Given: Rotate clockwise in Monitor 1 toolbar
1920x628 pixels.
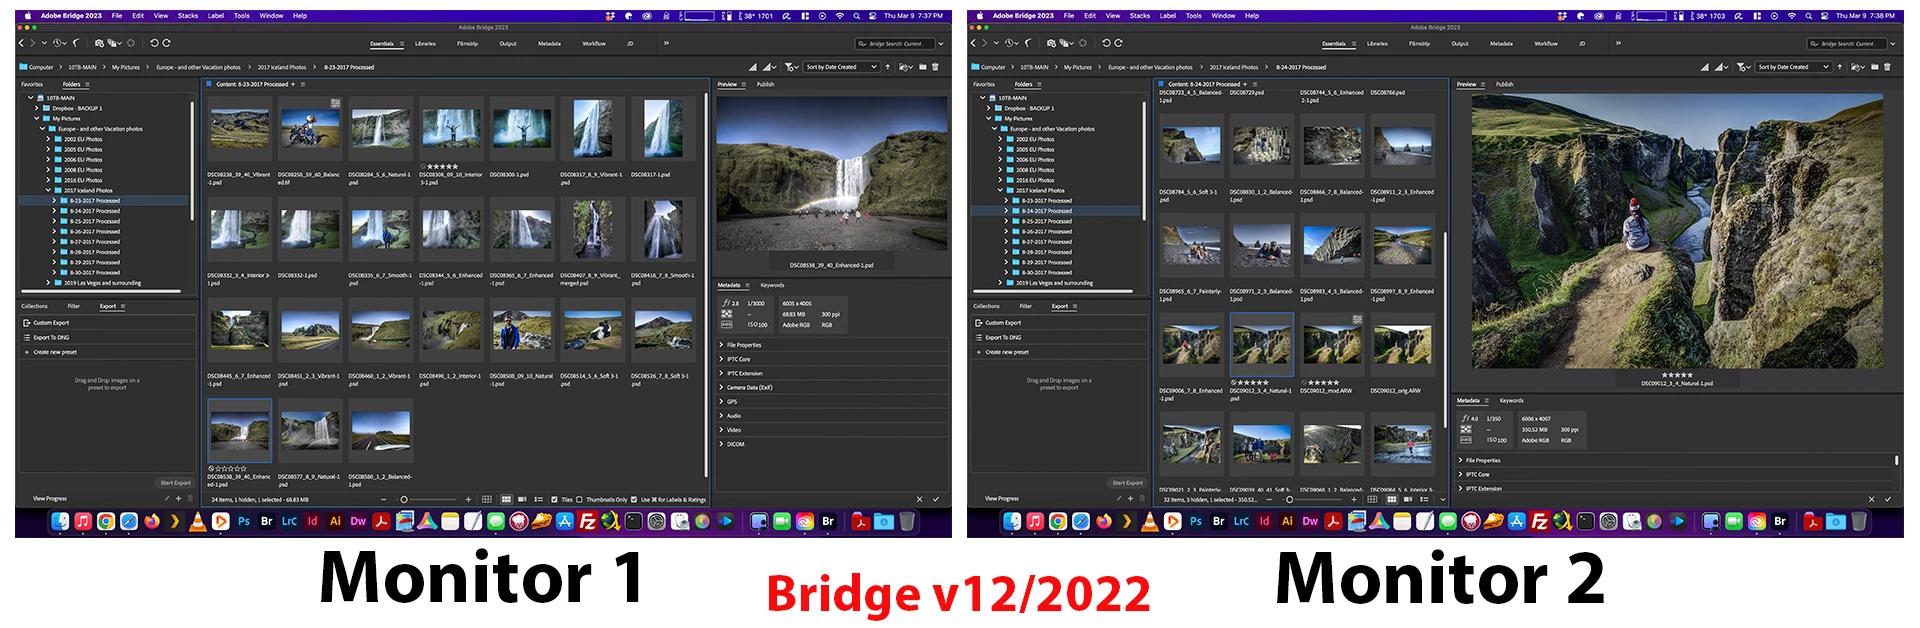Looking at the screenshot, I should pyautogui.click(x=166, y=43).
